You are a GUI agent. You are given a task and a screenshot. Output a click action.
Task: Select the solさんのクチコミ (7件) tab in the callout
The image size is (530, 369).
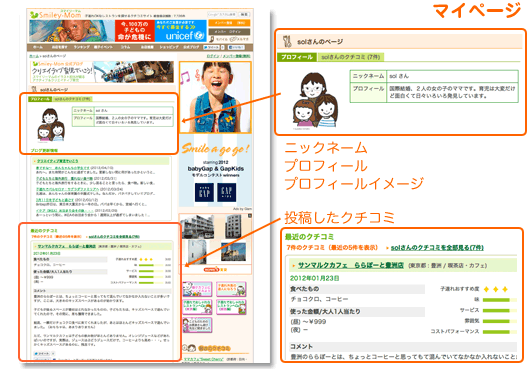(351, 57)
